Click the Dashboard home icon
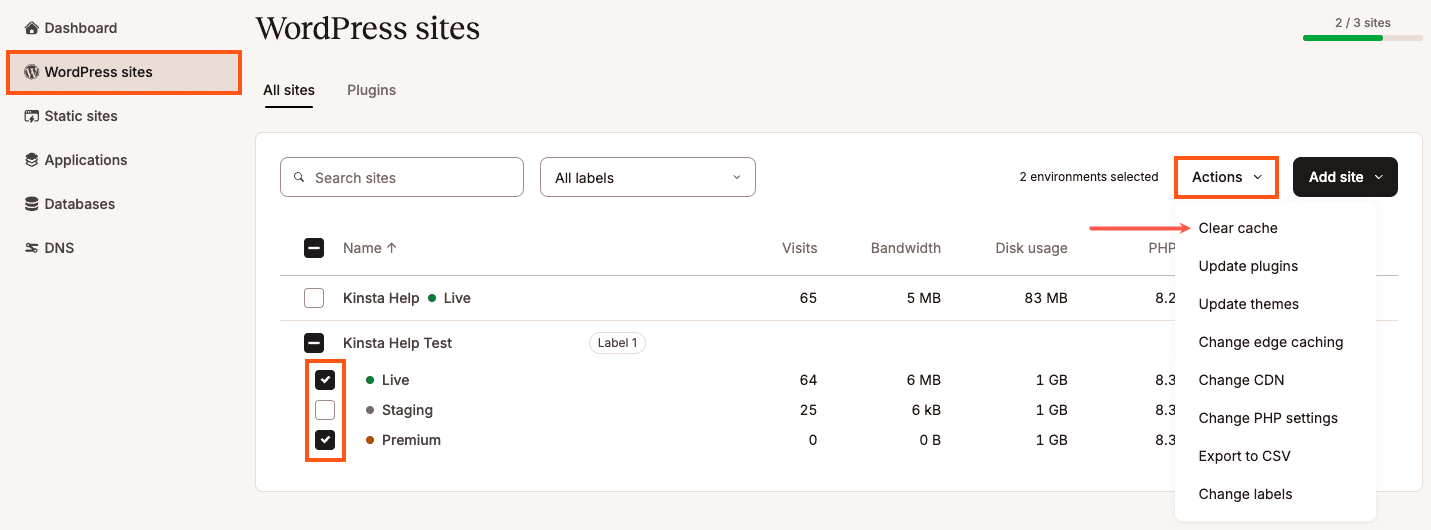The image size is (1431, 530). point(32,28)
